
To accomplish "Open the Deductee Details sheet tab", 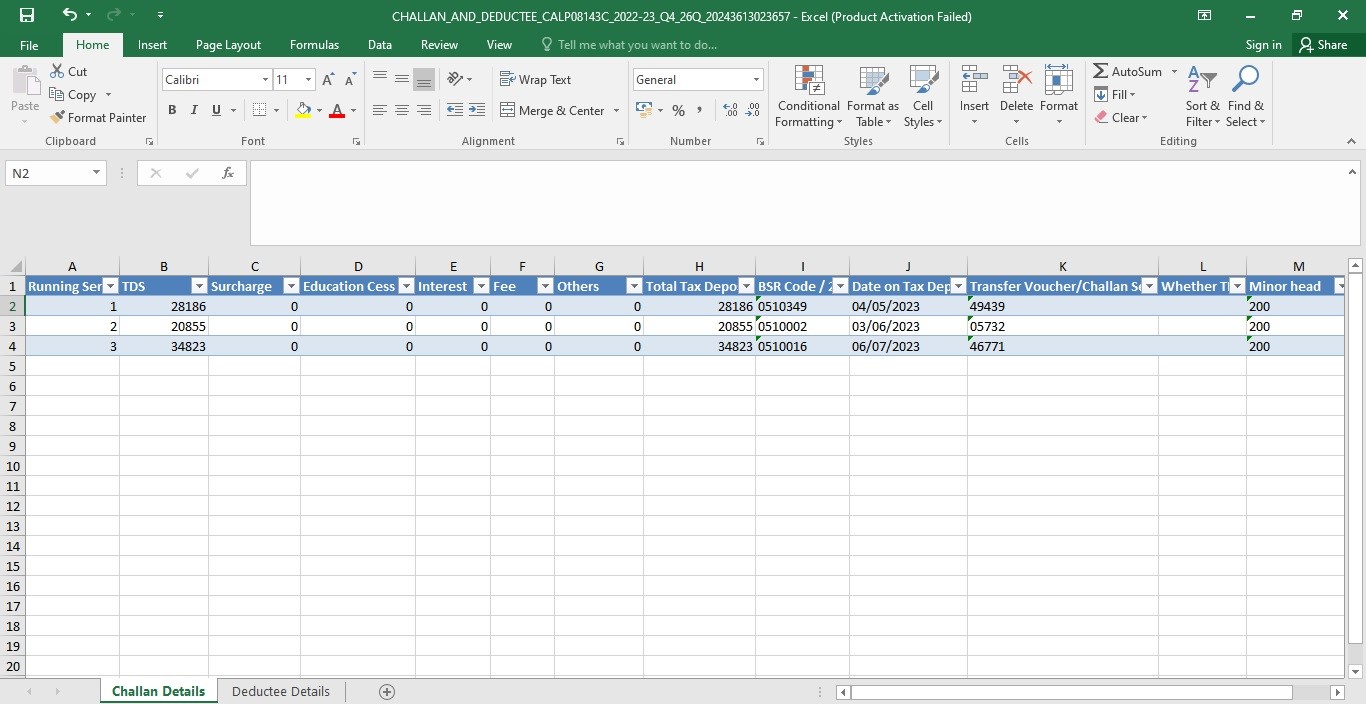I will pos(281,691).
